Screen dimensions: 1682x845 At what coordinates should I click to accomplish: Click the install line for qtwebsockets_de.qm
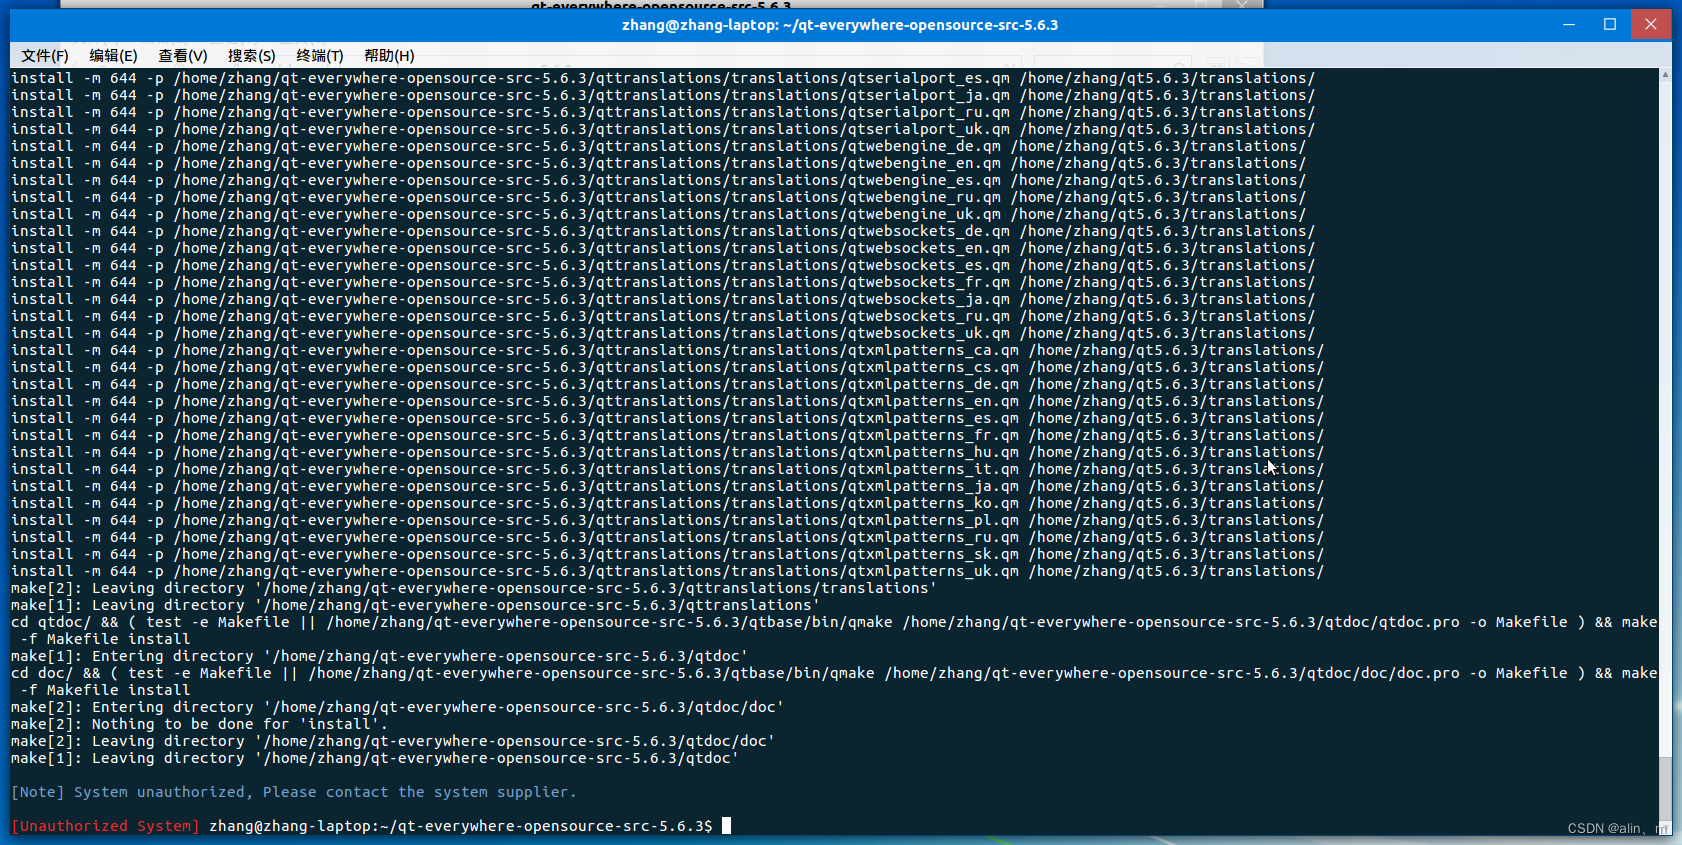coord(663,231)
